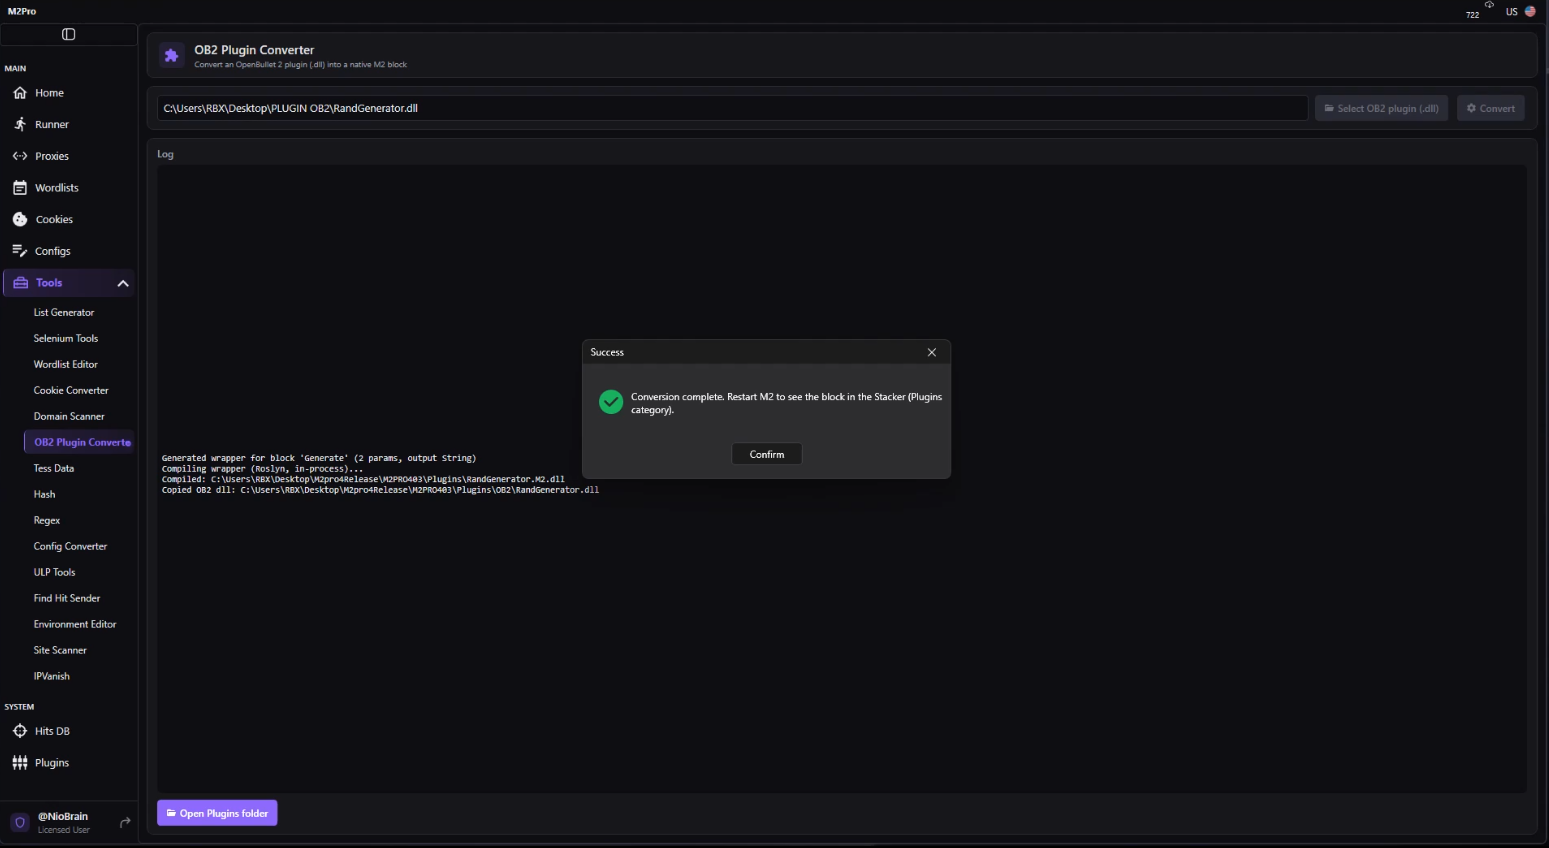This screenshot has height=848, width=1549.
Task: Go to Config Converter
Action: pos(70,547)
